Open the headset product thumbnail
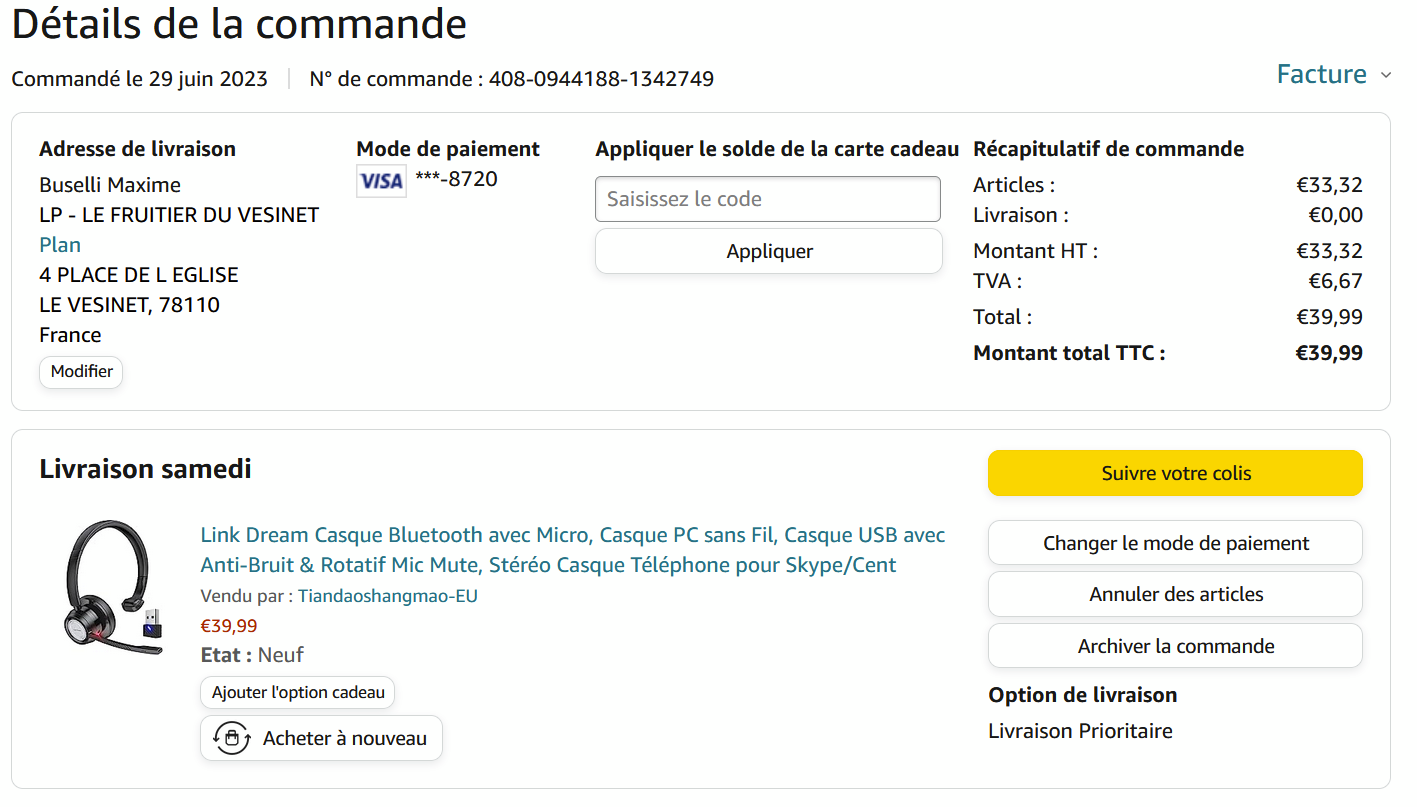Screen dimensions: 1417x807 pyautogui.click(x=111, y=588)
